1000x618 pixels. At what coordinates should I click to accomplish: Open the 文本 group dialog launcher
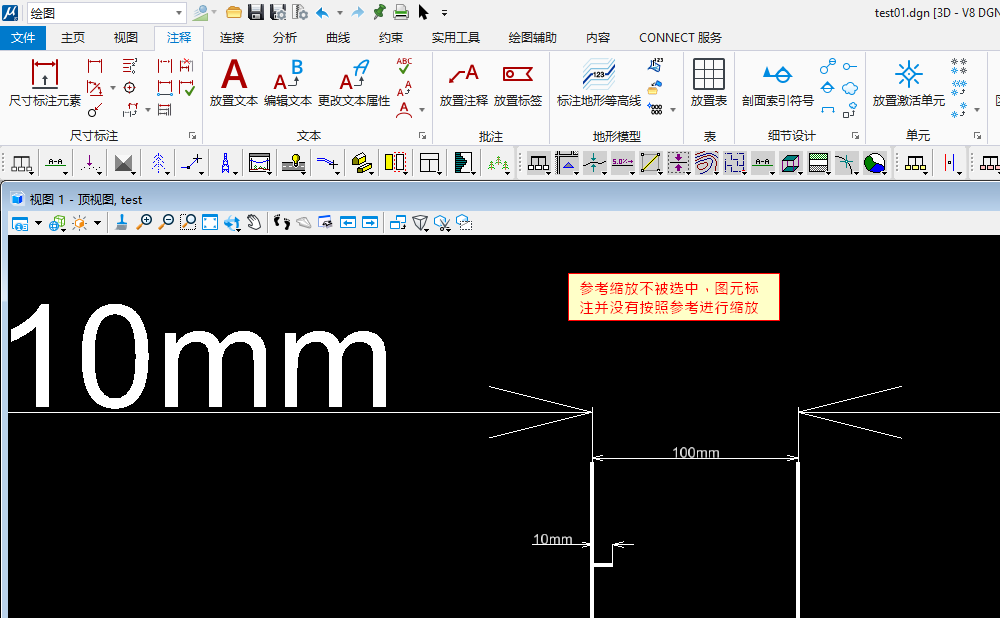tap(422, 136)
